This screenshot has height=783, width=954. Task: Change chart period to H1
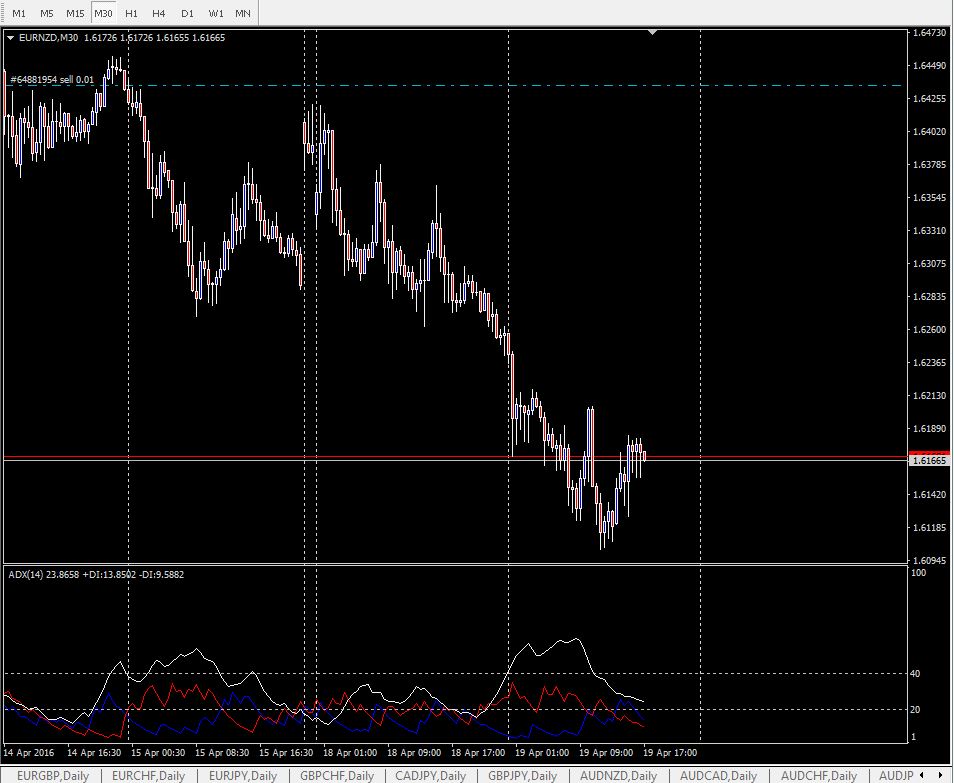pos(132,14)
